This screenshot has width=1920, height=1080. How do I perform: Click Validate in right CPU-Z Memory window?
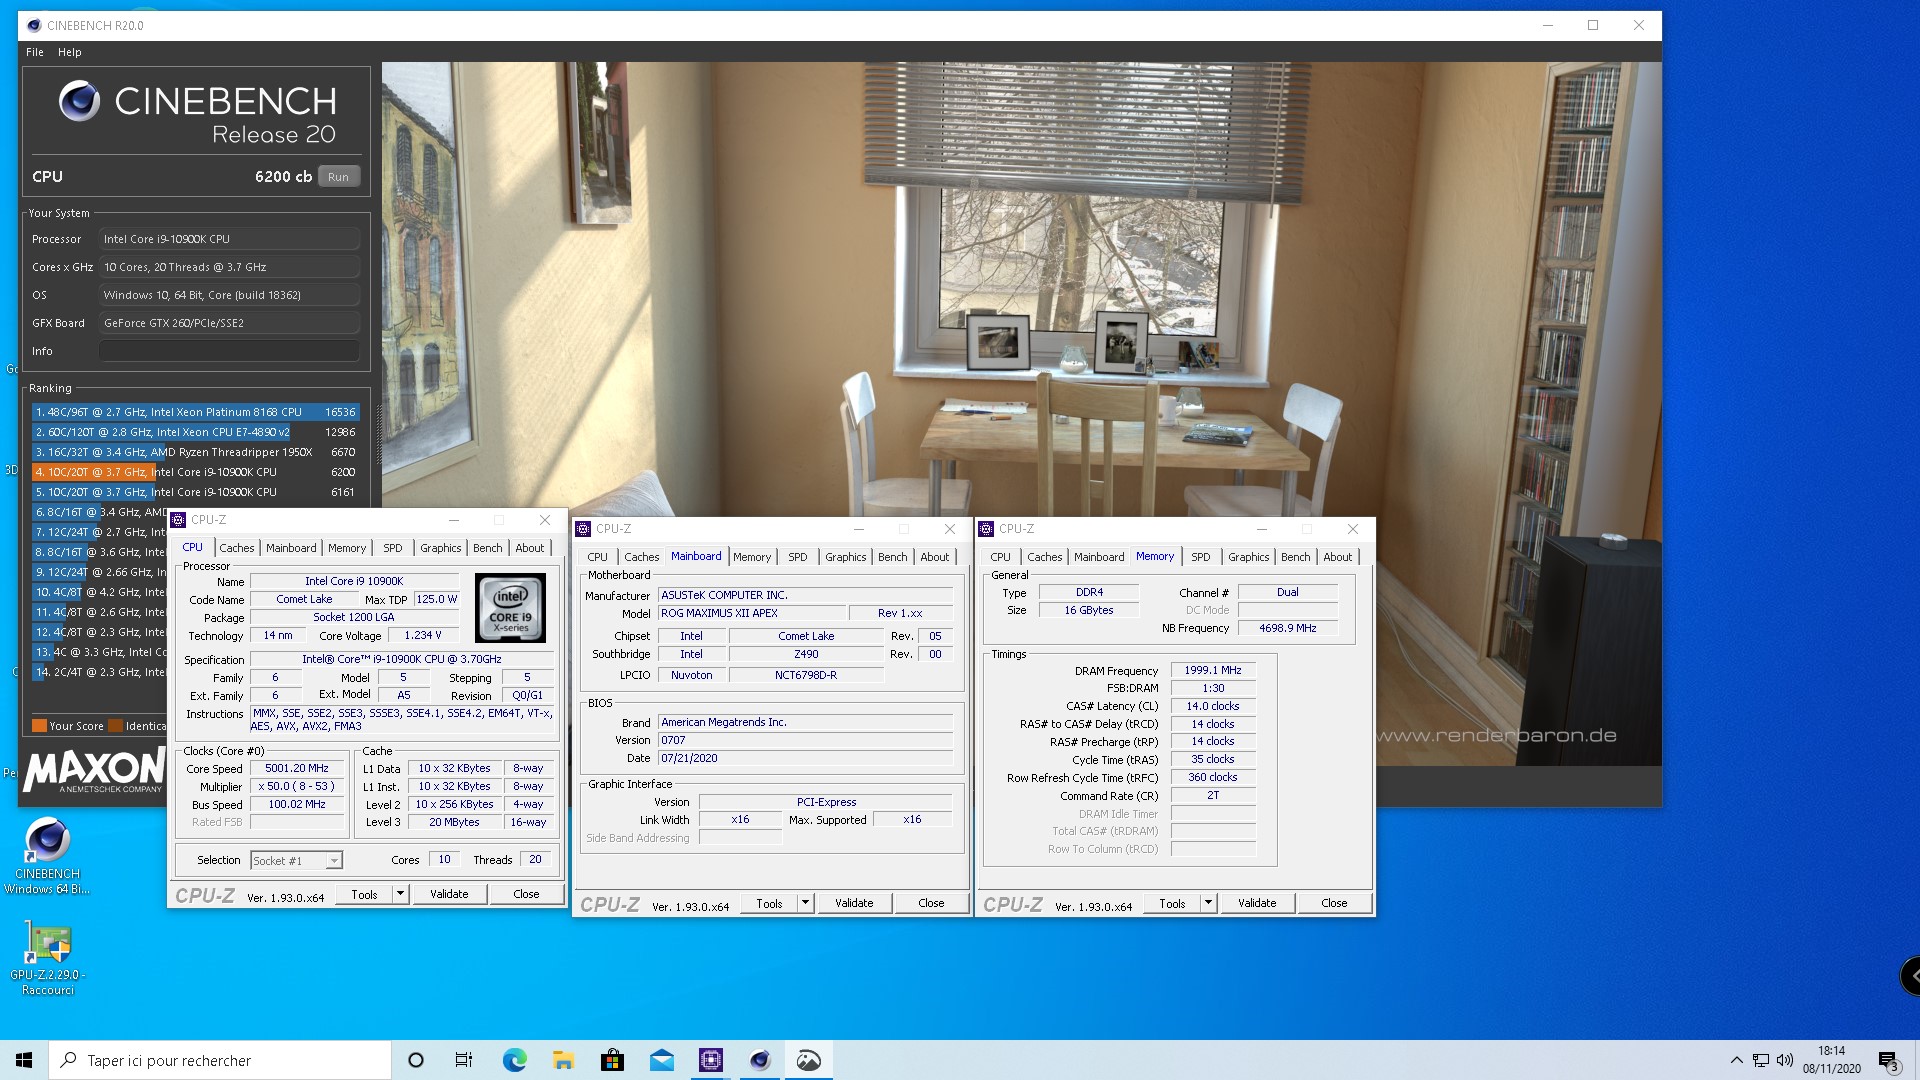tap(1257, 903)
